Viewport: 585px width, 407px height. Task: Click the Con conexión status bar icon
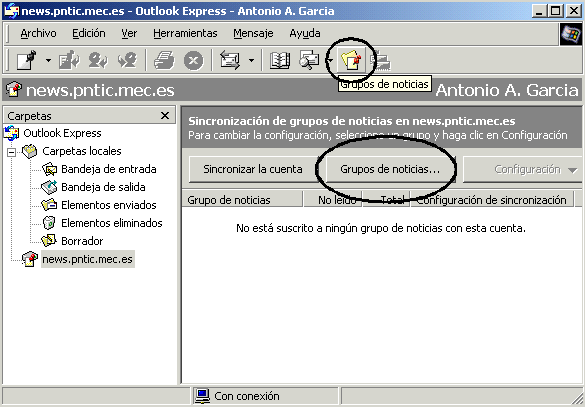pyautogui.click(x=203, y=396)
